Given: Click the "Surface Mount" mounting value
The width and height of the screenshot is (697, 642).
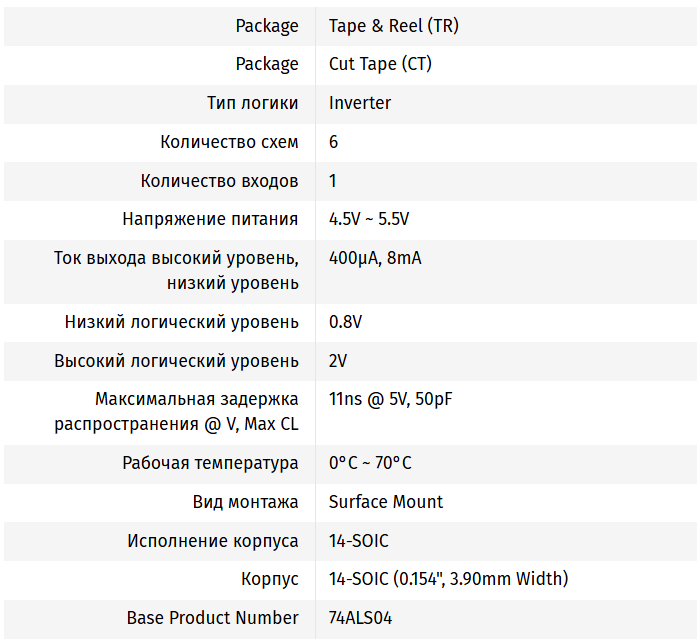Looking at the screenshot, I should 386,502.
